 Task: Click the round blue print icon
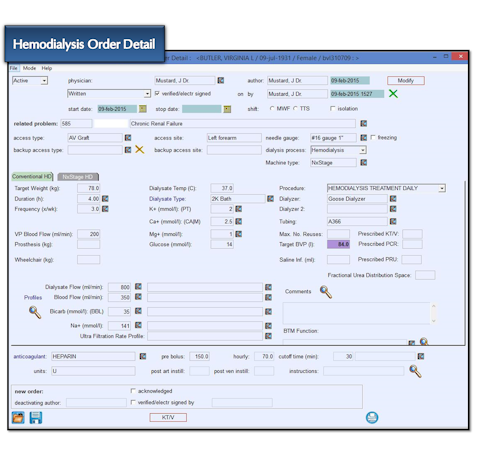pyautogui.click(x=372, y=418)
